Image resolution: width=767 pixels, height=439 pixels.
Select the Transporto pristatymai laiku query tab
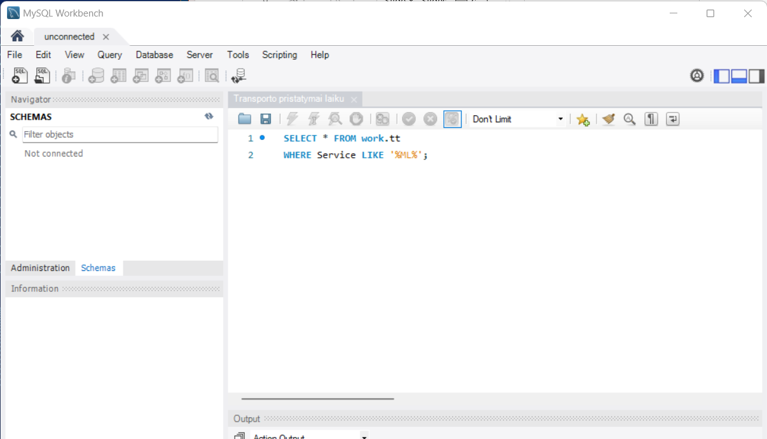click(x=289, y=99)
